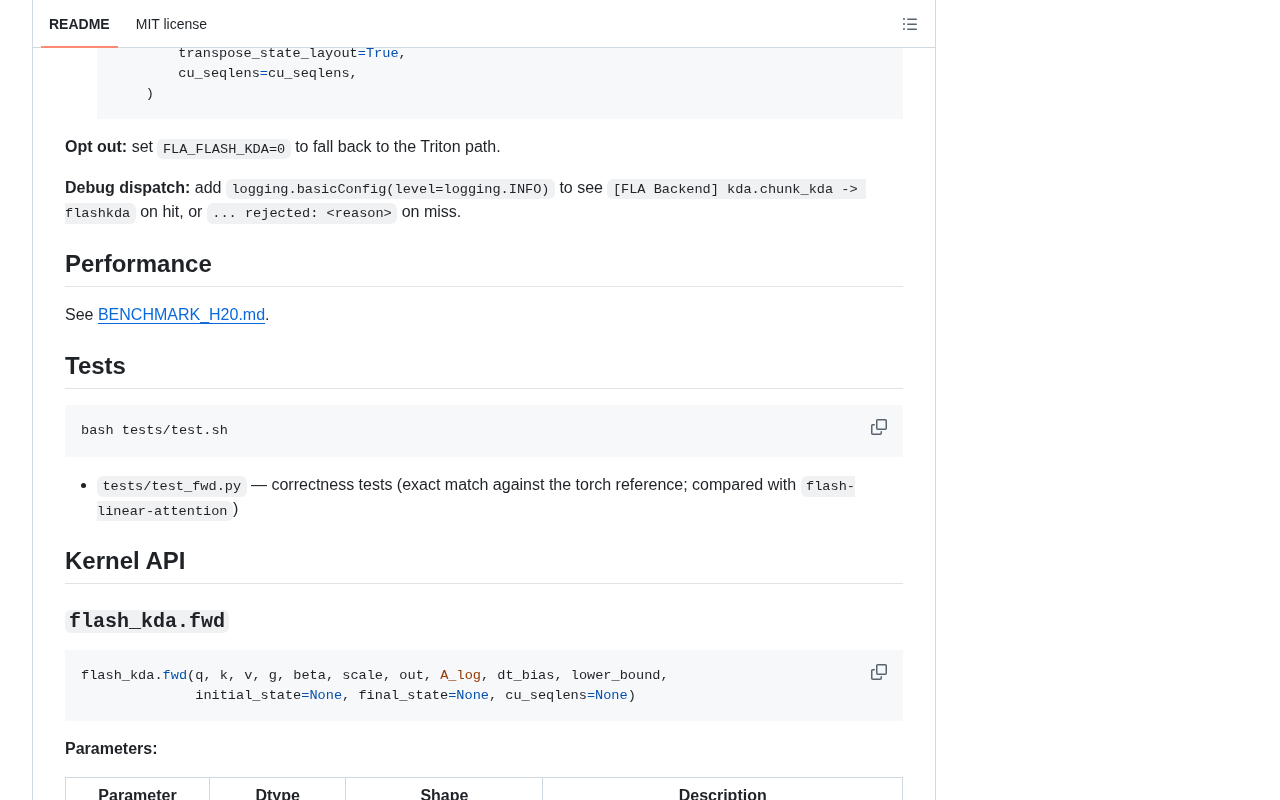Screen dimensions: 1280x800
Task: Click the '... rejected: <reason>' code
Action: click(302, 213)
